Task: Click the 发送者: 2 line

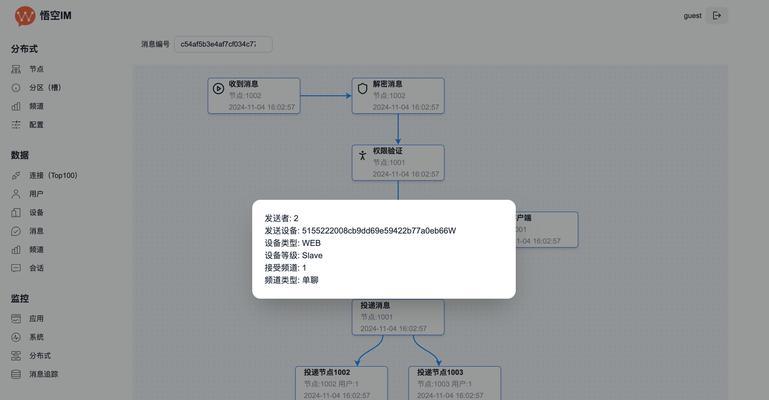Action: [281, 218]
